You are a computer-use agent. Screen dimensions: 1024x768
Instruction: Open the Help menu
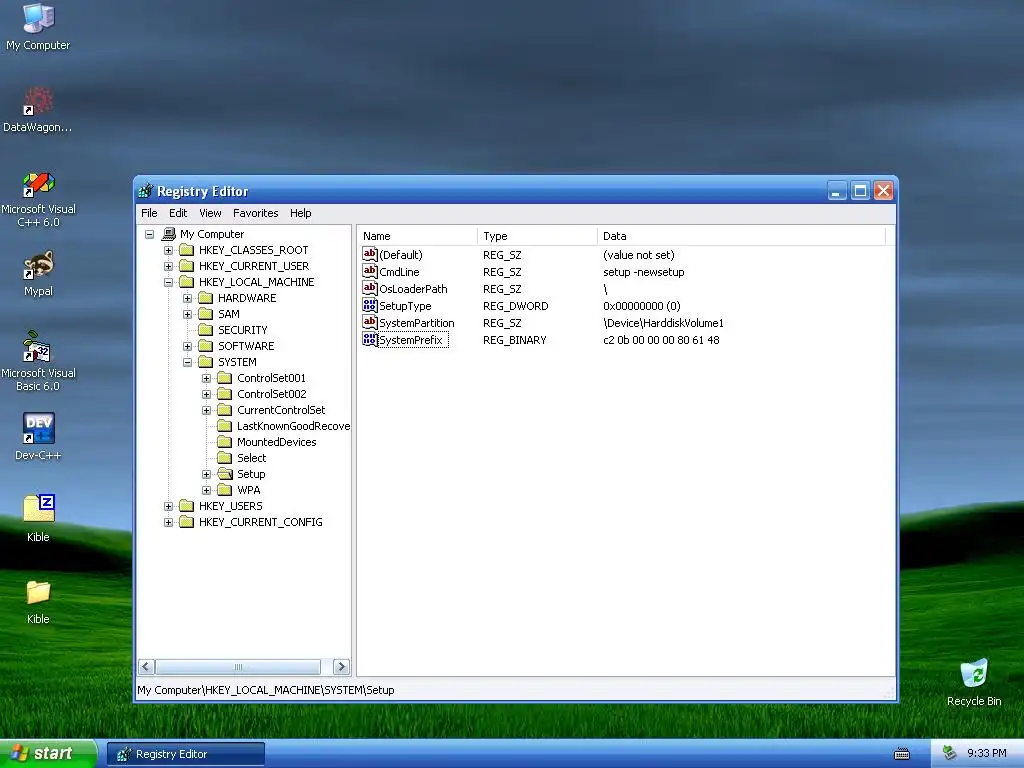(x=300, y=213)
